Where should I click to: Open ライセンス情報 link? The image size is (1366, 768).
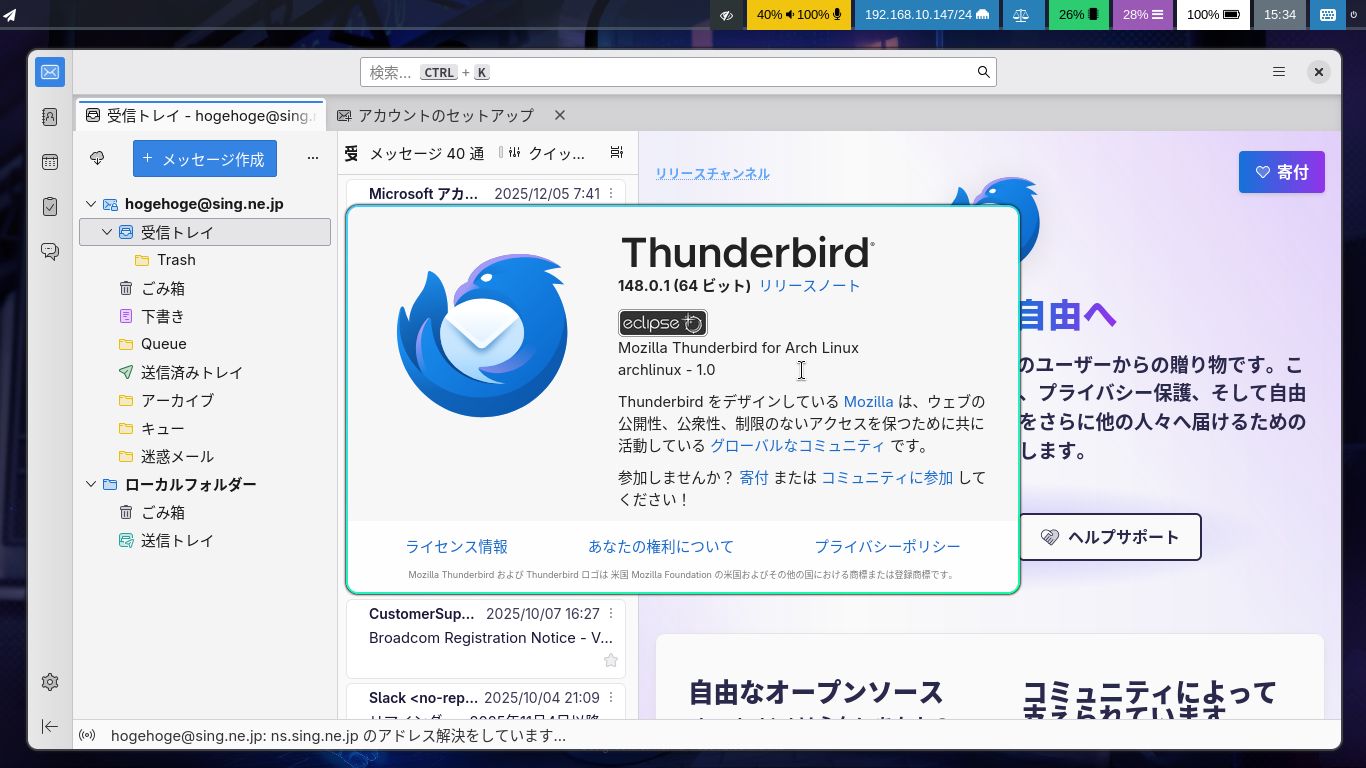(457, 547)
